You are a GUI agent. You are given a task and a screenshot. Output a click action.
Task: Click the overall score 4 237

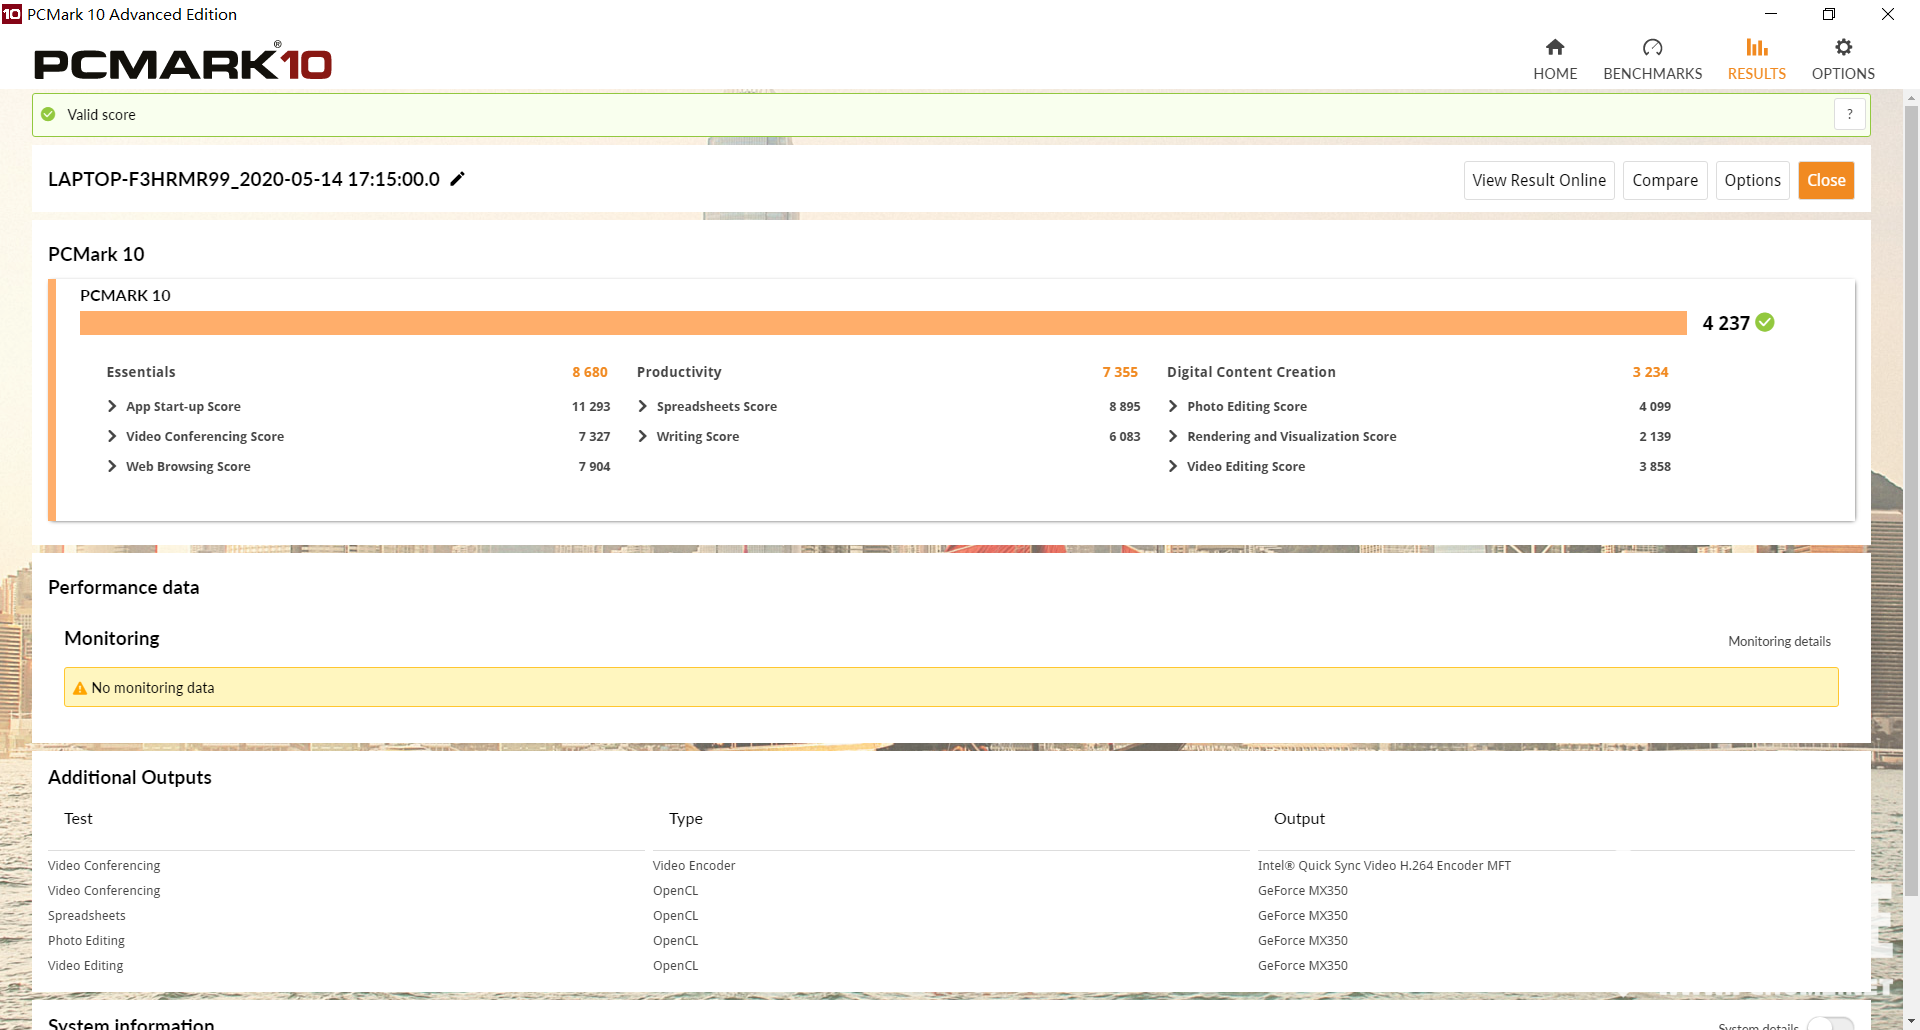(x=1726, y=323)
